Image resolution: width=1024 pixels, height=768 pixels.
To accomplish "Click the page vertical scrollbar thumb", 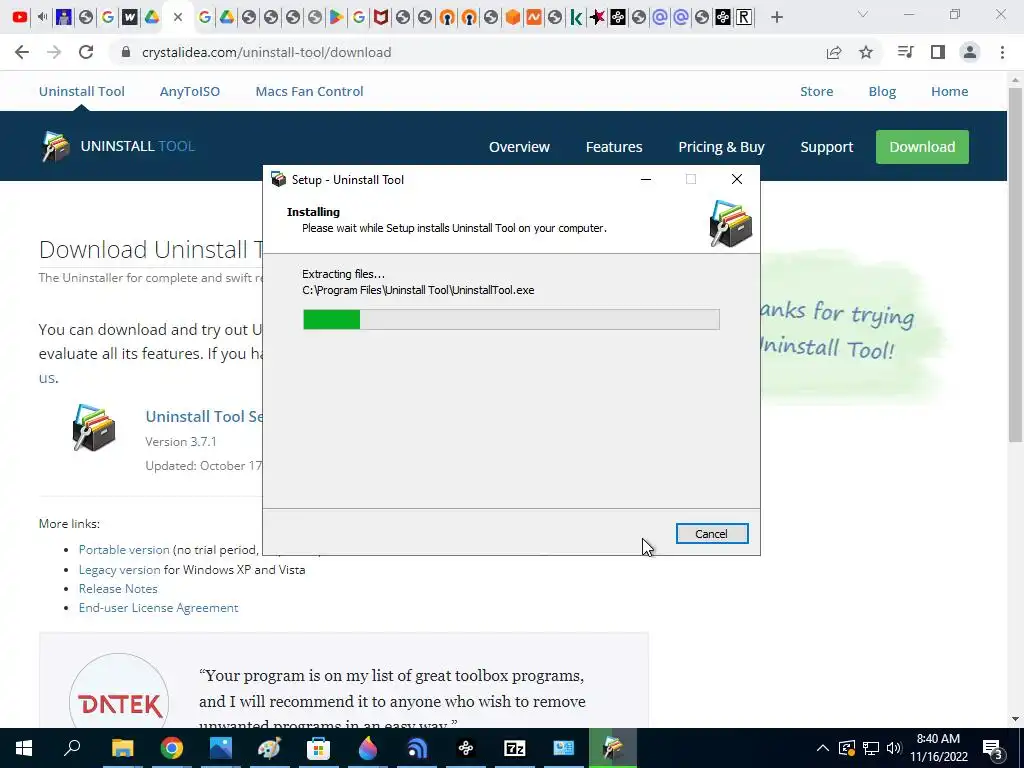I will coord(1015,264).
